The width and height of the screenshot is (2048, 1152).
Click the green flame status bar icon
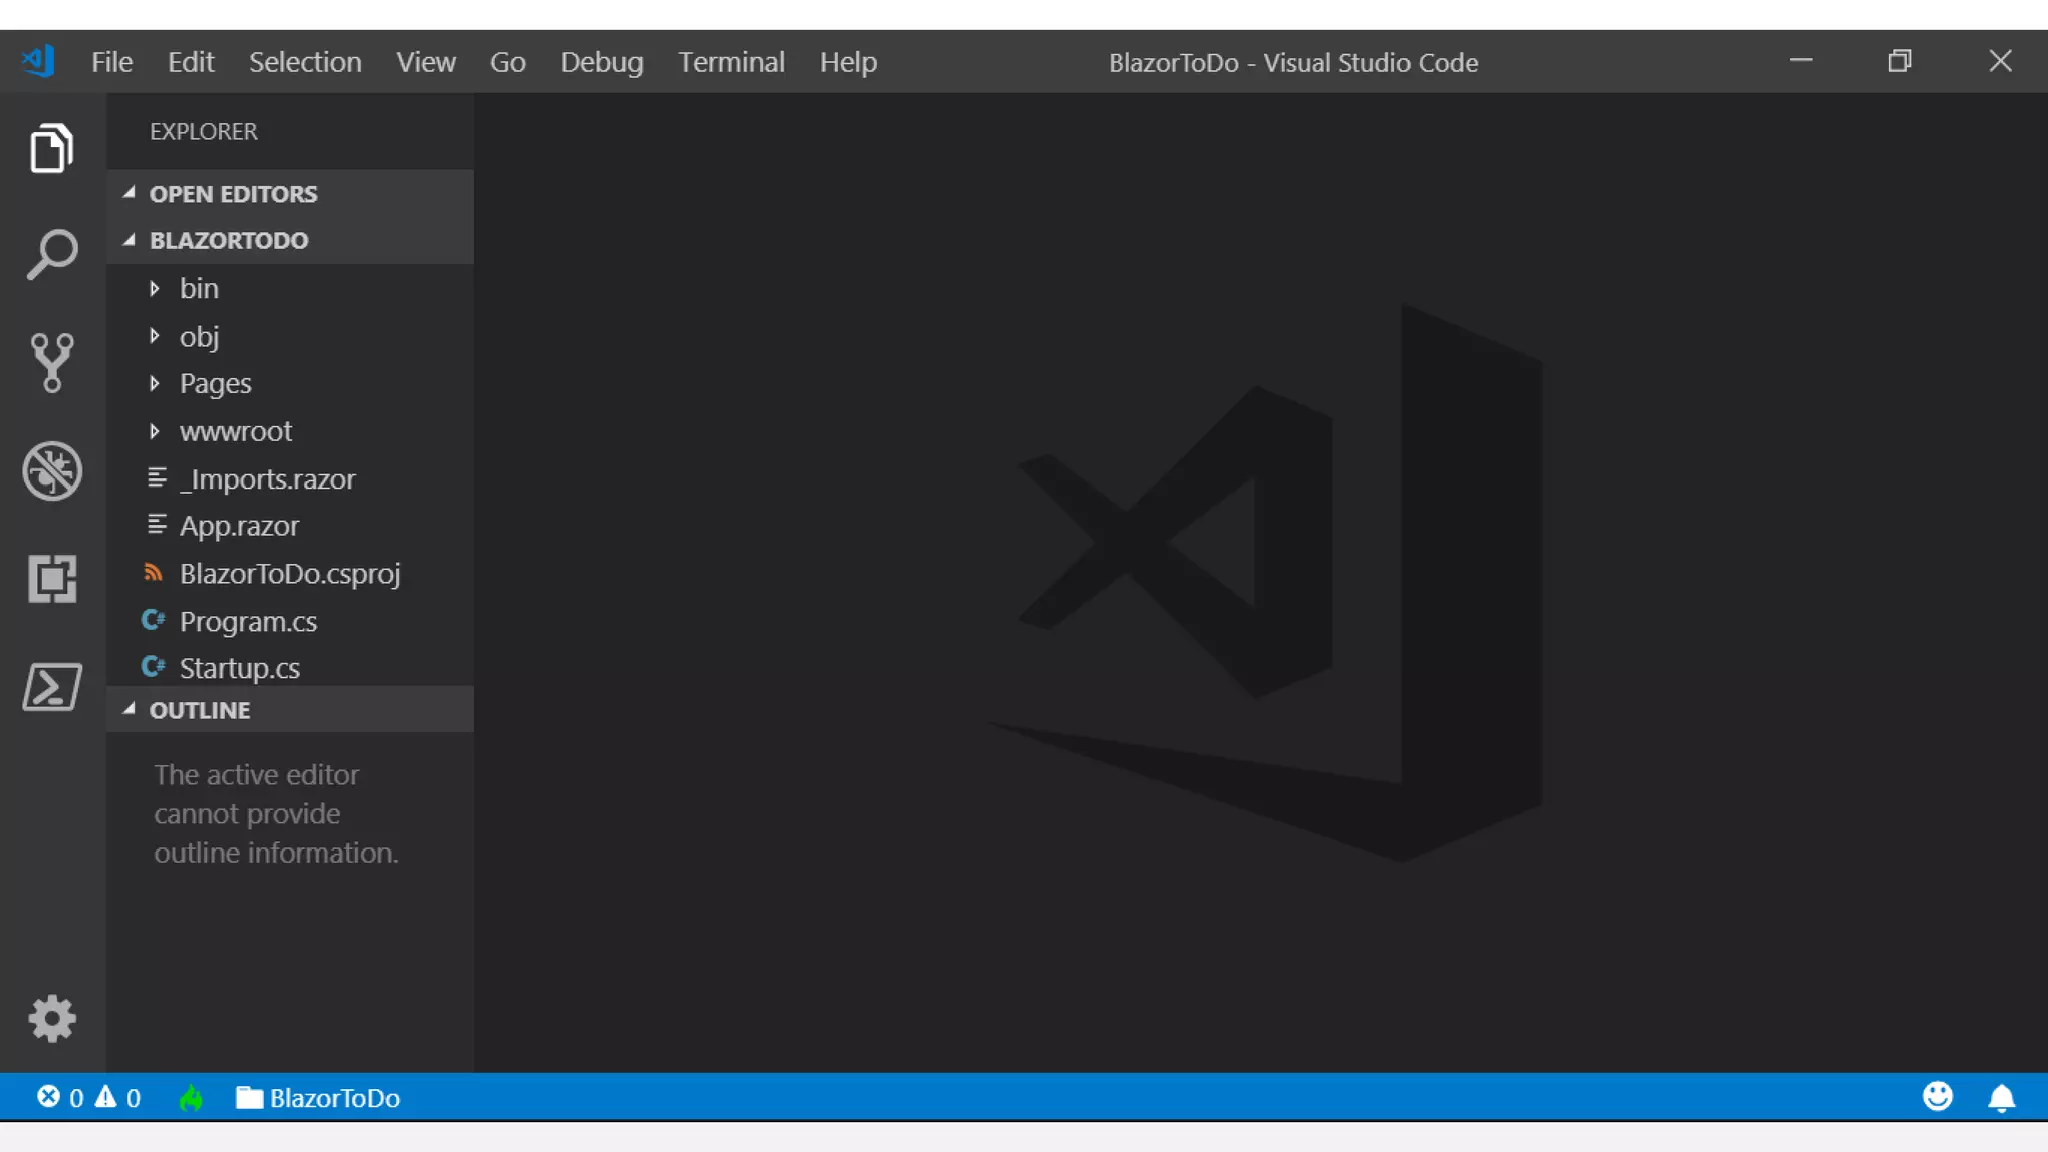point(191,1098)
